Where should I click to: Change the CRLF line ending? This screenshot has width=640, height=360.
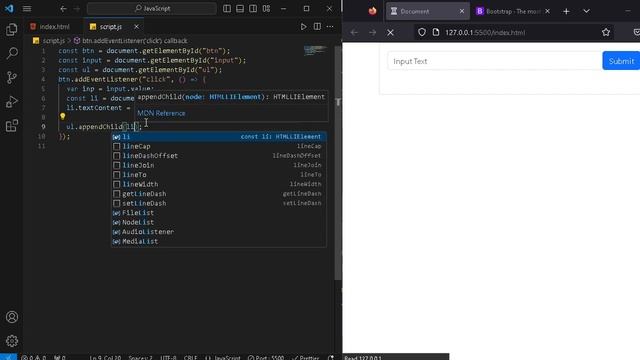pos(190,357)
